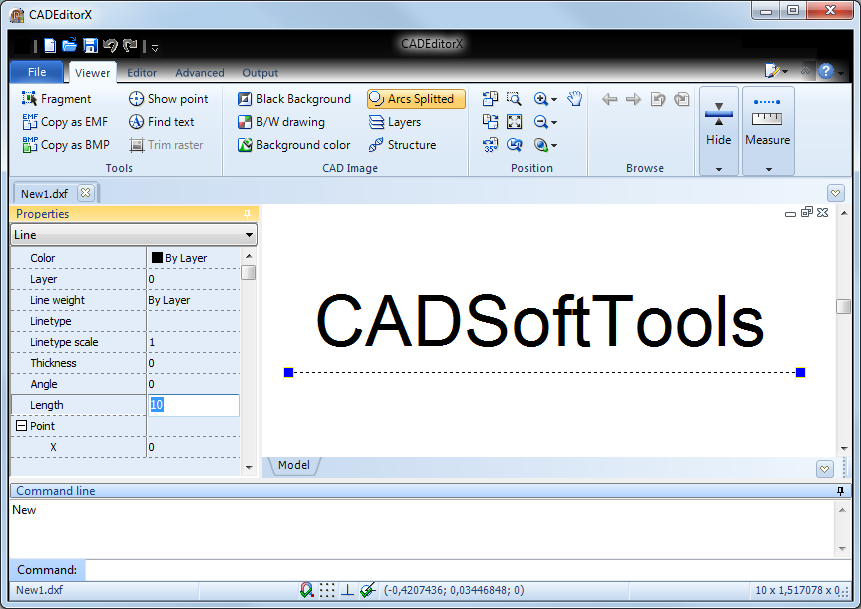
Task: Open the Structure panel
Action: point(402,145)
